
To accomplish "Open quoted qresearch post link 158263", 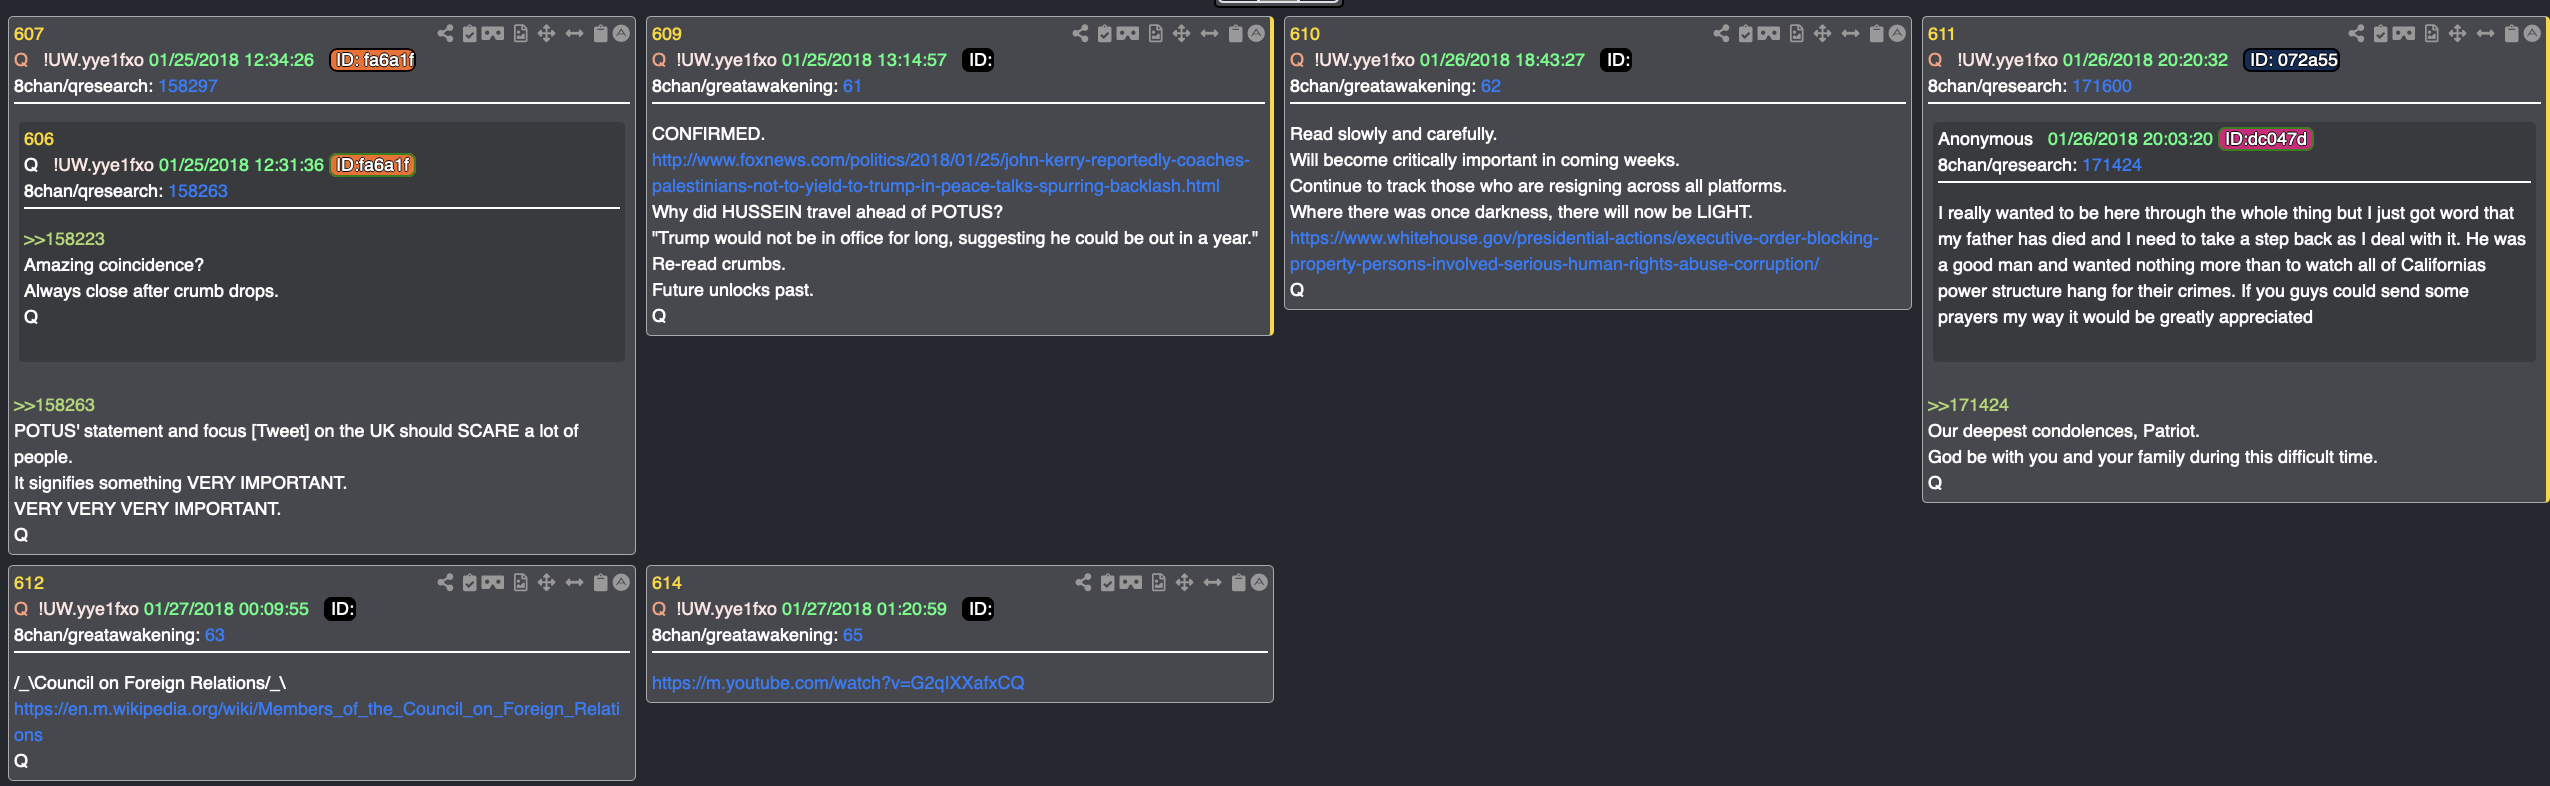I will pos(198,191).
